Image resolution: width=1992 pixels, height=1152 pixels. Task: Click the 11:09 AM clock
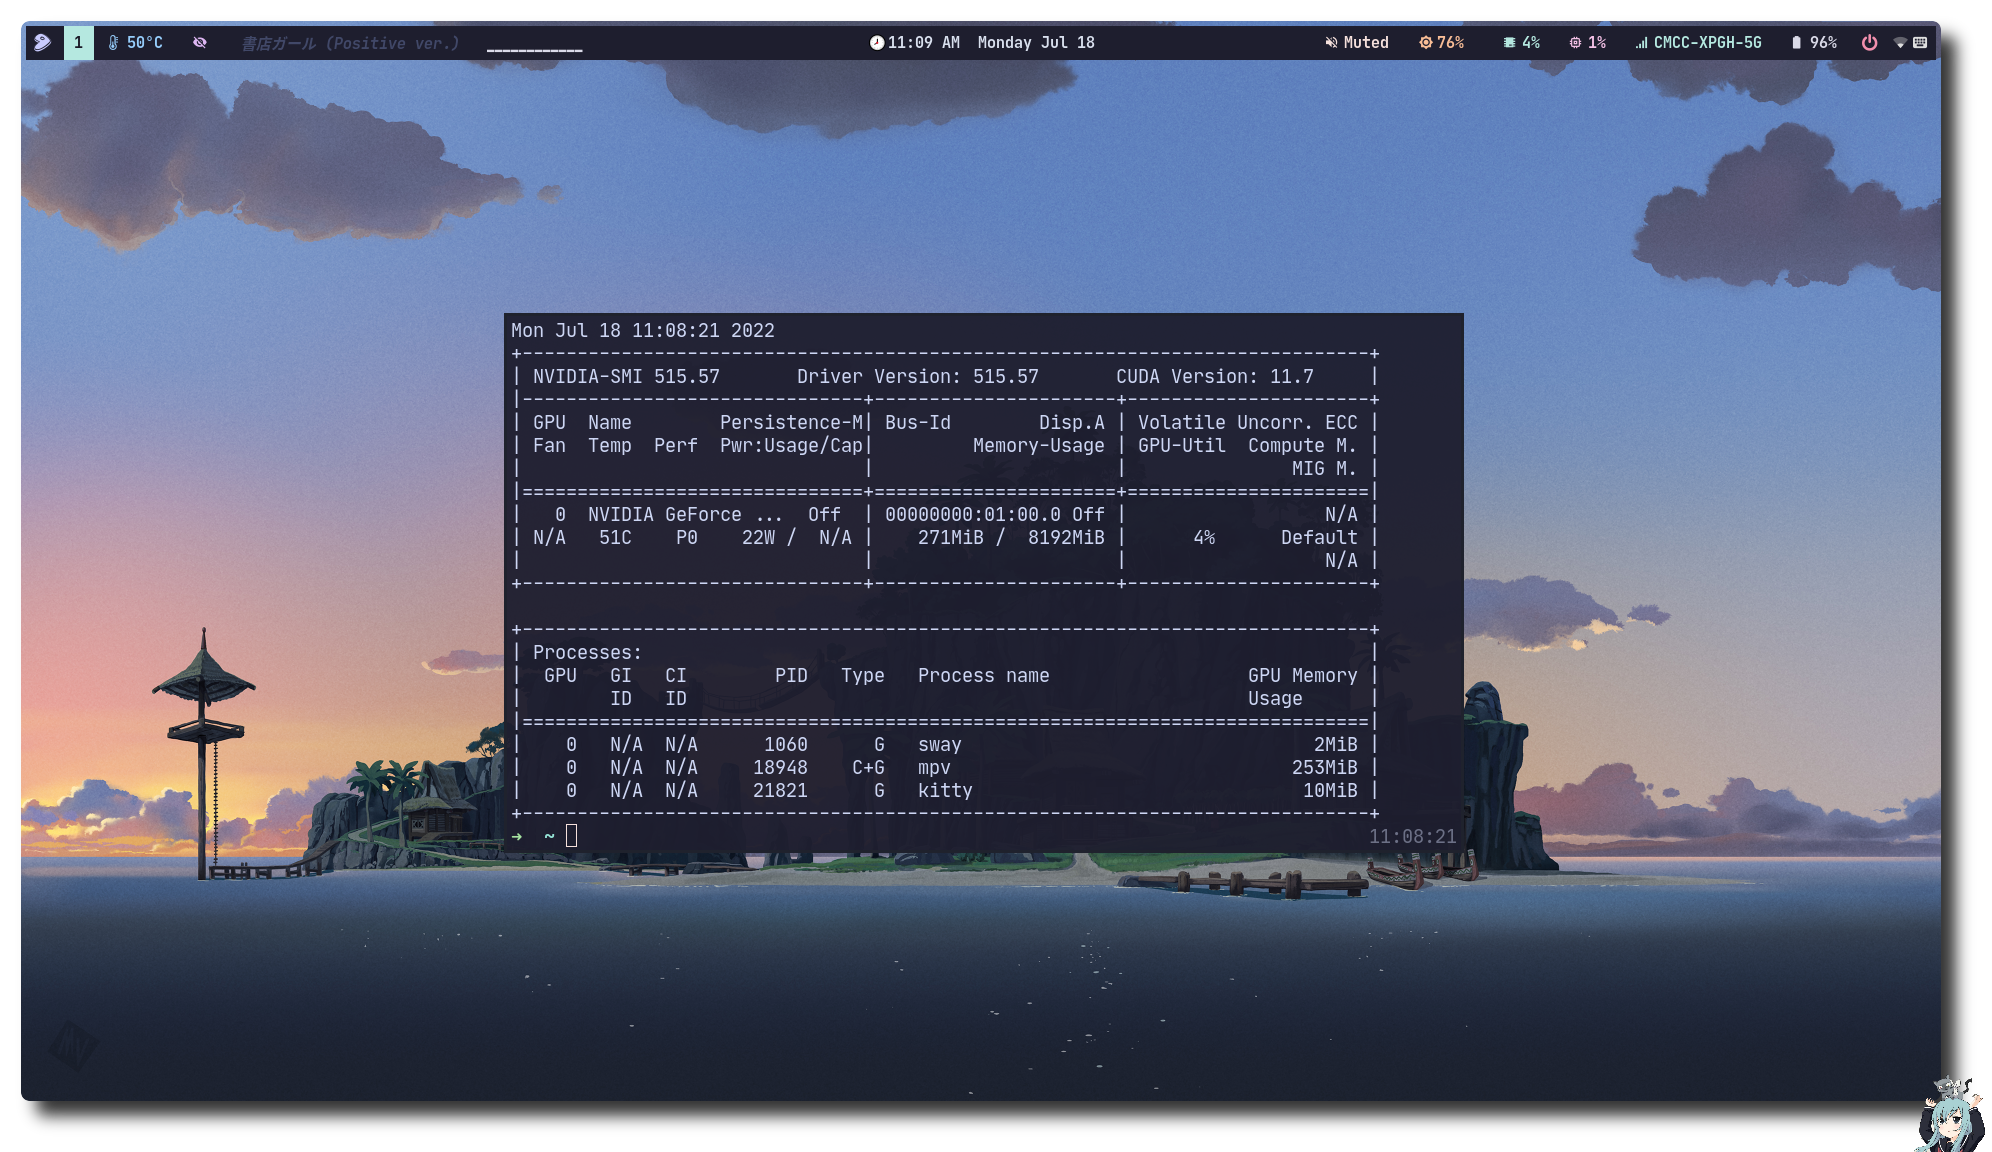click(x=915, y=42)
